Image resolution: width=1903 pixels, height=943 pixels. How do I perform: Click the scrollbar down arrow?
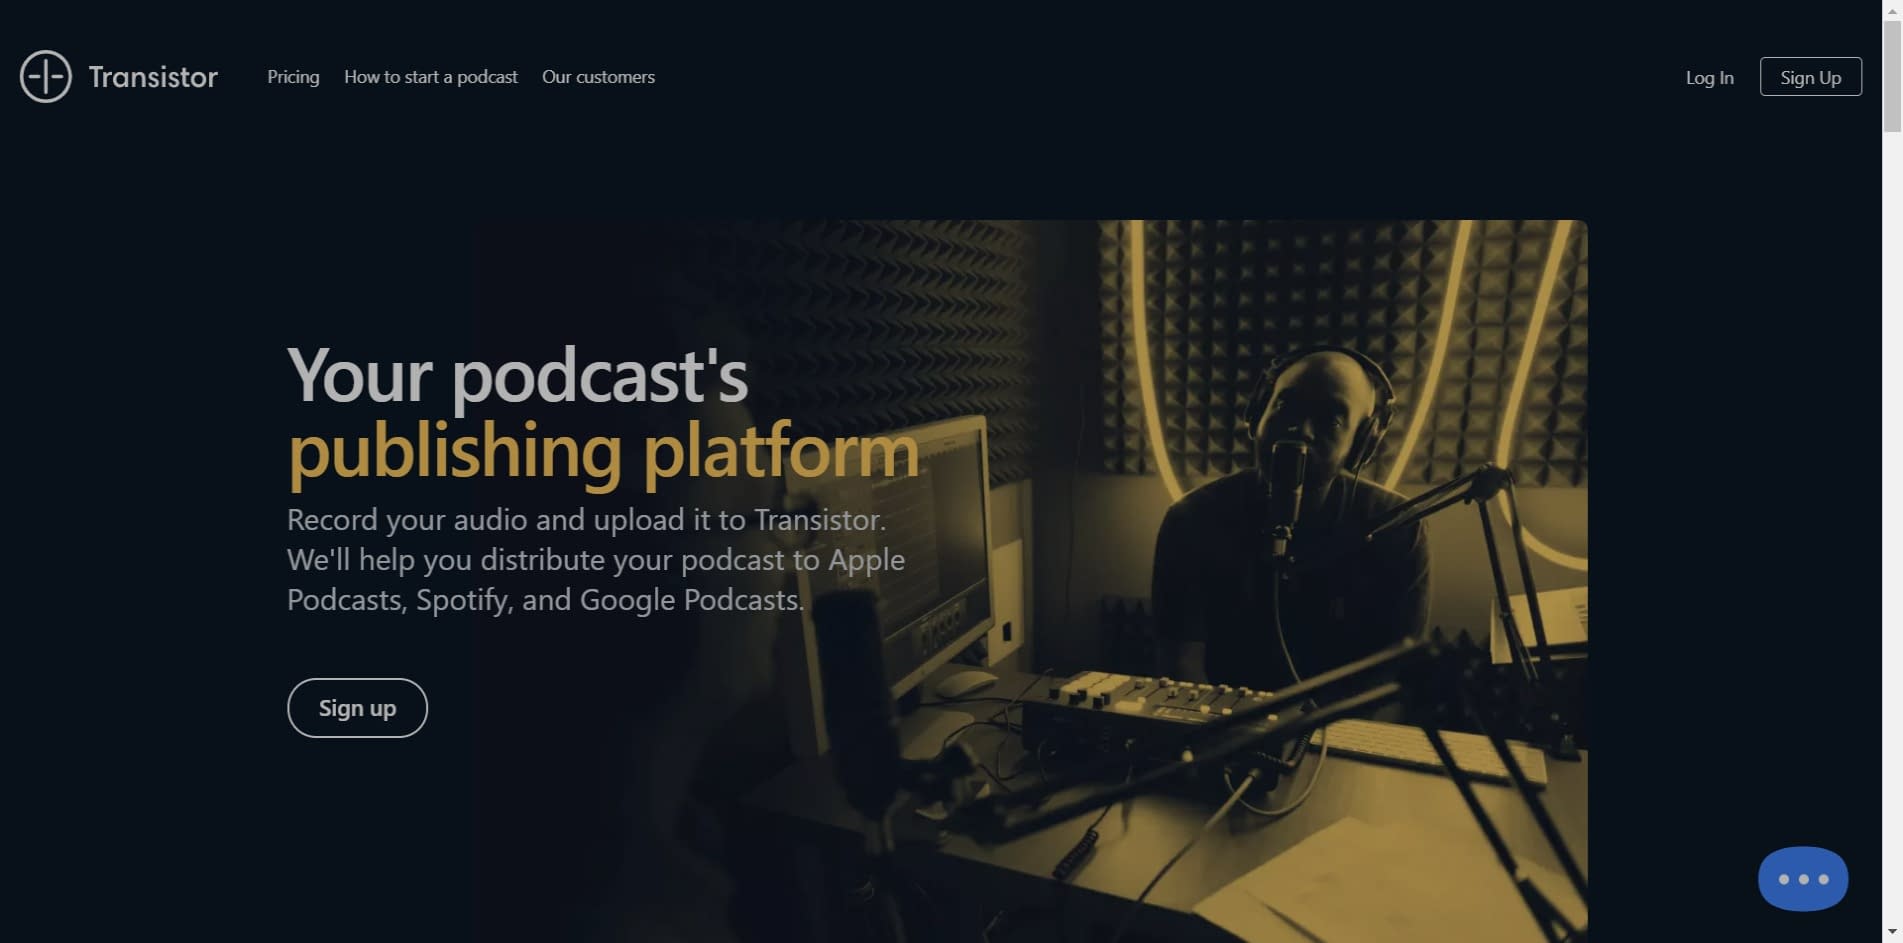coord(1892,933)
